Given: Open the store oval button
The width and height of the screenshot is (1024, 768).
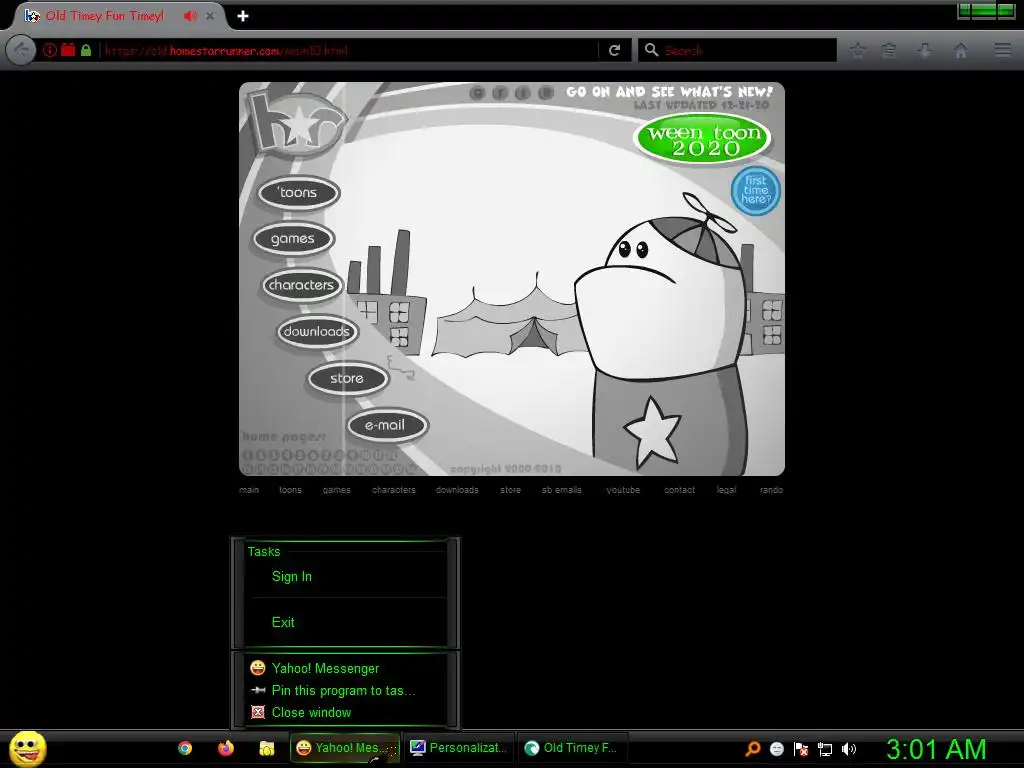Looking at the screenshot, I should 347,379.
